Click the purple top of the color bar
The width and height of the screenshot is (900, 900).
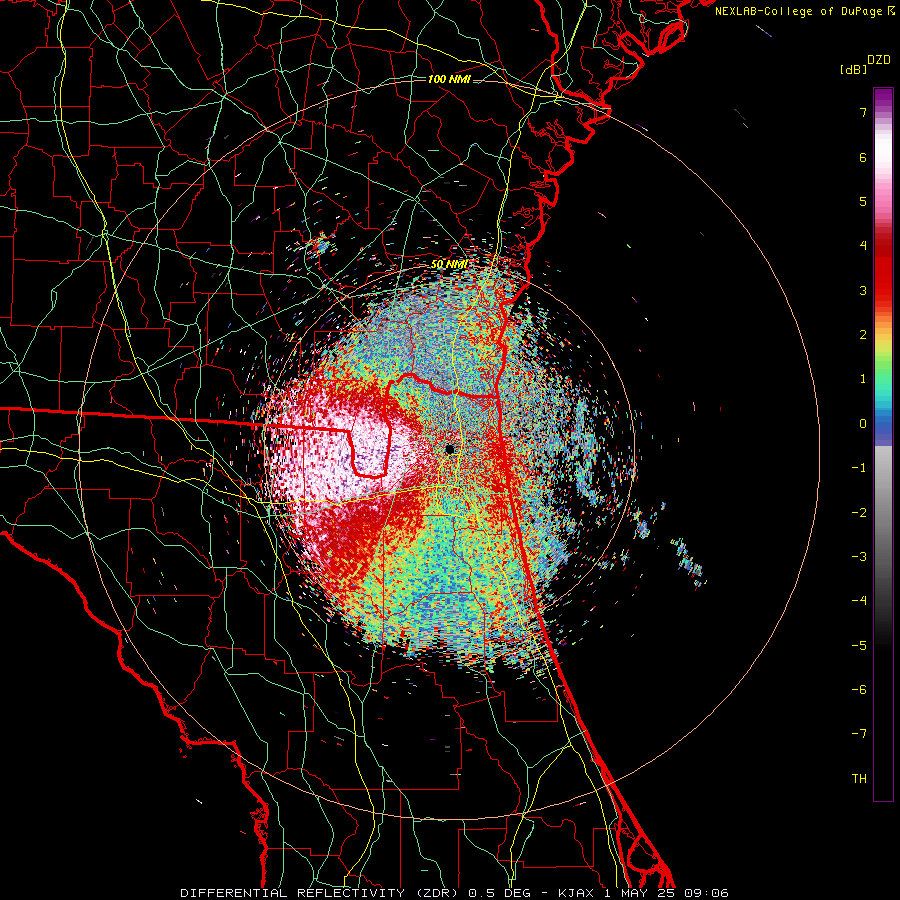click(x=883, y=98)
